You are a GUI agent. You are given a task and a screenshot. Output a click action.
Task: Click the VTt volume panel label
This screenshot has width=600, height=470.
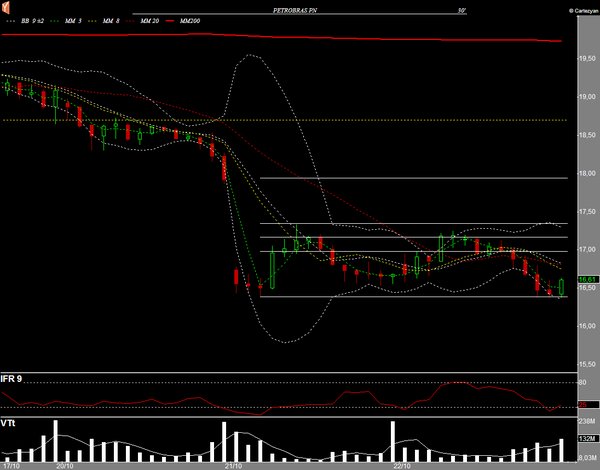pos(9,424)
